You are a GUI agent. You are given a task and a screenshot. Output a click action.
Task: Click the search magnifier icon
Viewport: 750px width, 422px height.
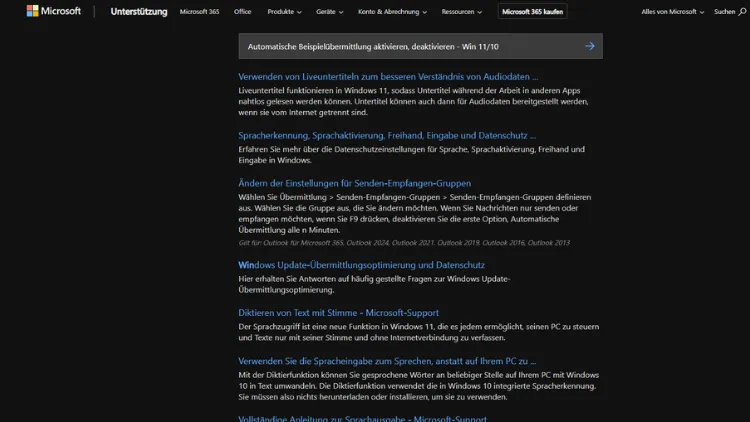[742, 11]
